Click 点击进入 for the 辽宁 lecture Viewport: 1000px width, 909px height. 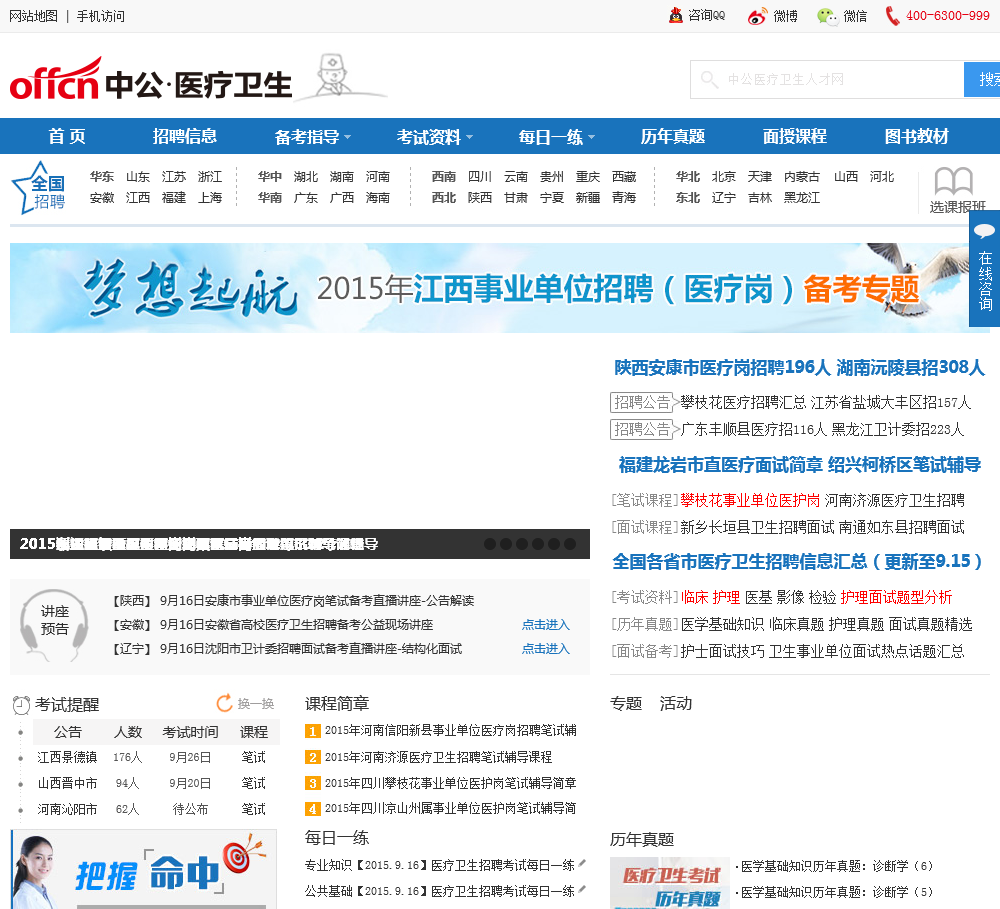click(x=545, y=649)
